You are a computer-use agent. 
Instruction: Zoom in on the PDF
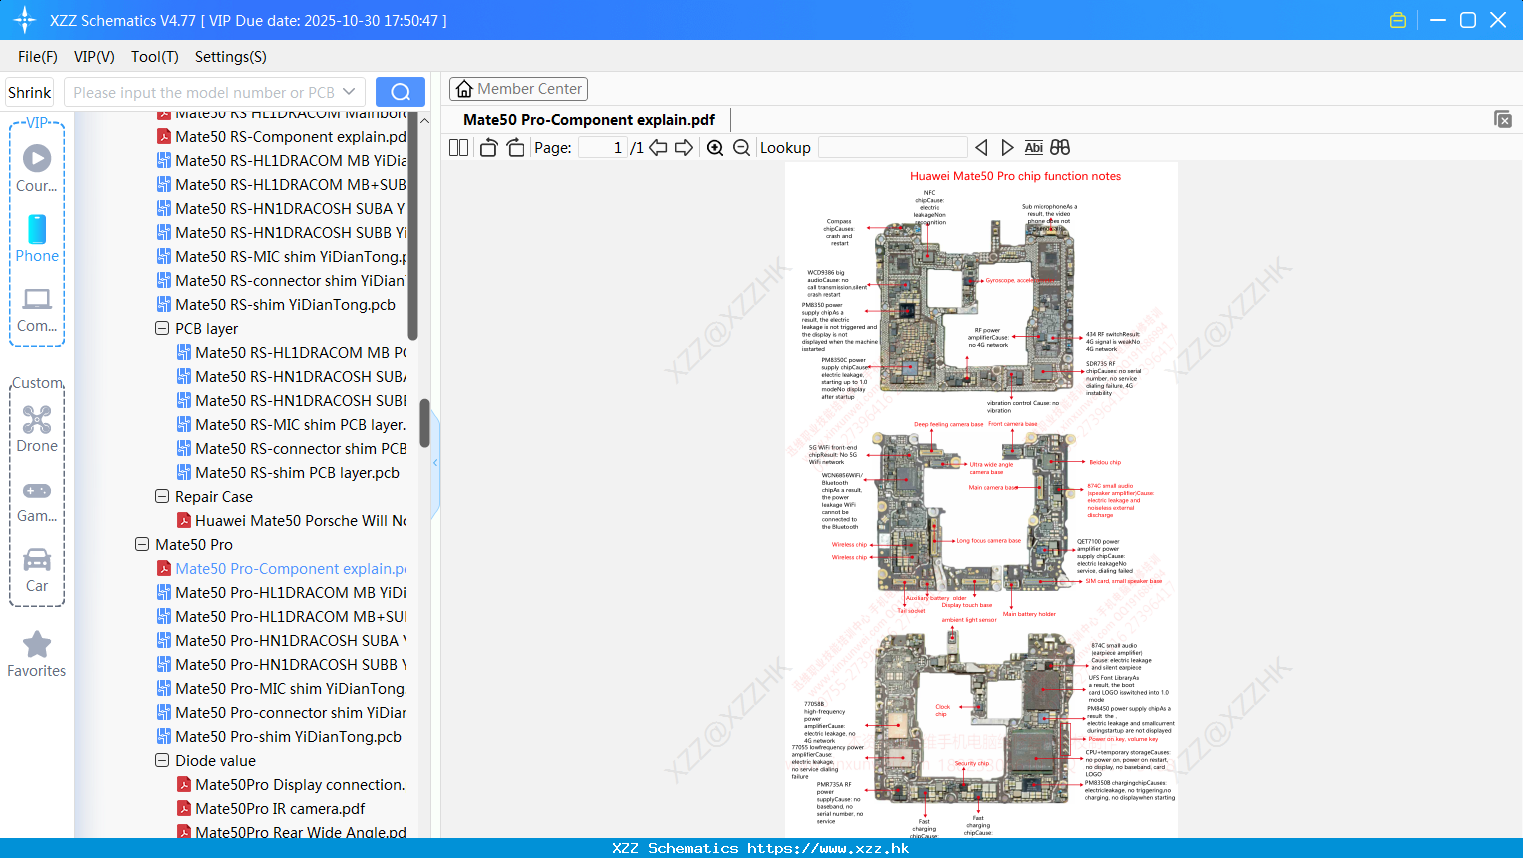click(715, 148)
